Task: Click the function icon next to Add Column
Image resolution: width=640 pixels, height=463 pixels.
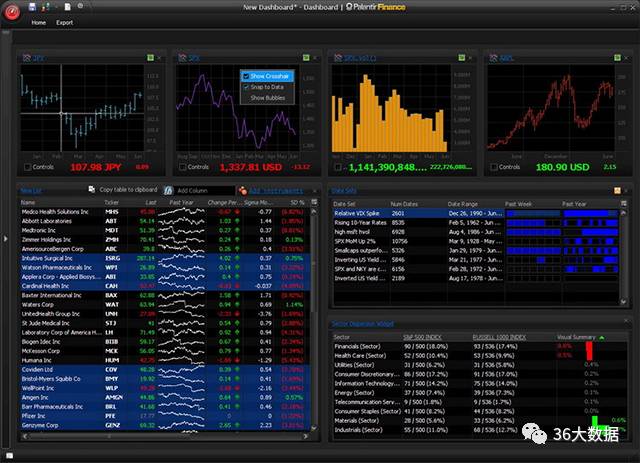Action: tap(169, 190)
